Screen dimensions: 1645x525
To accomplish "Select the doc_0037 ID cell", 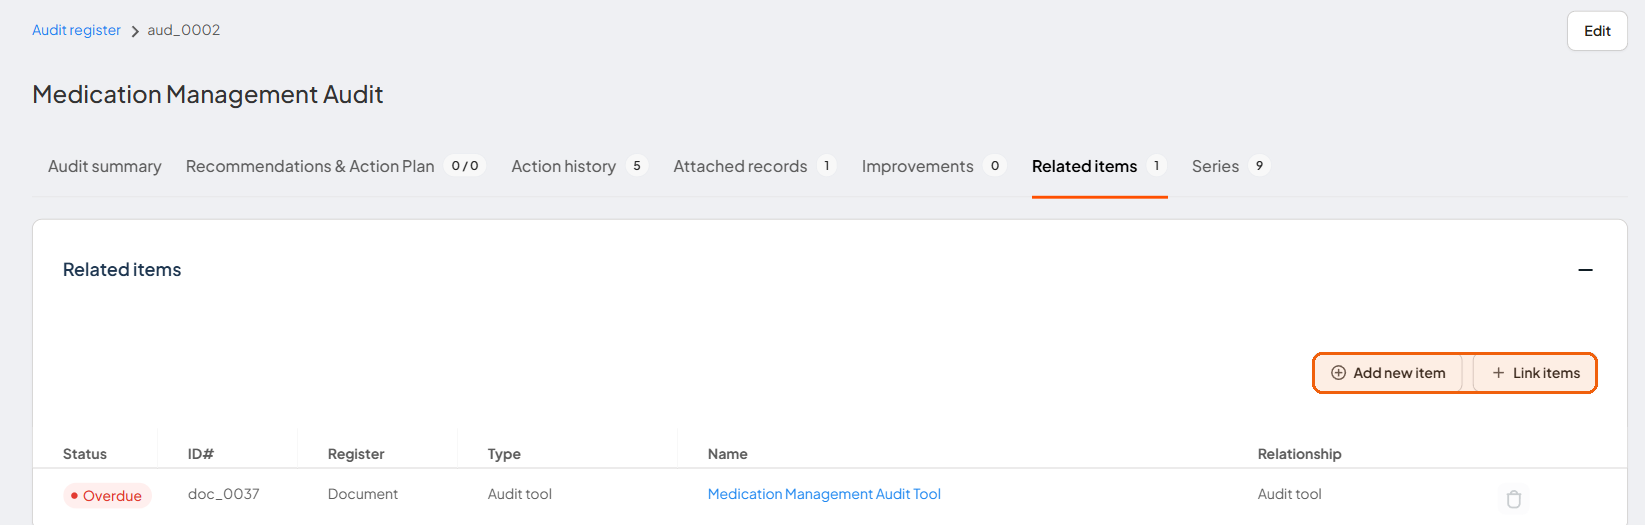I will [224, 494].
